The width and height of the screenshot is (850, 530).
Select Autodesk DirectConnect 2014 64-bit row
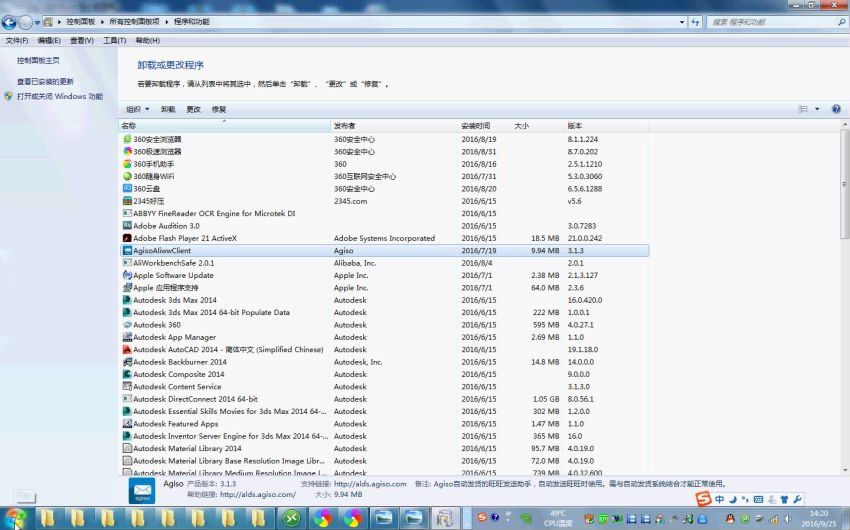(384, 399)
